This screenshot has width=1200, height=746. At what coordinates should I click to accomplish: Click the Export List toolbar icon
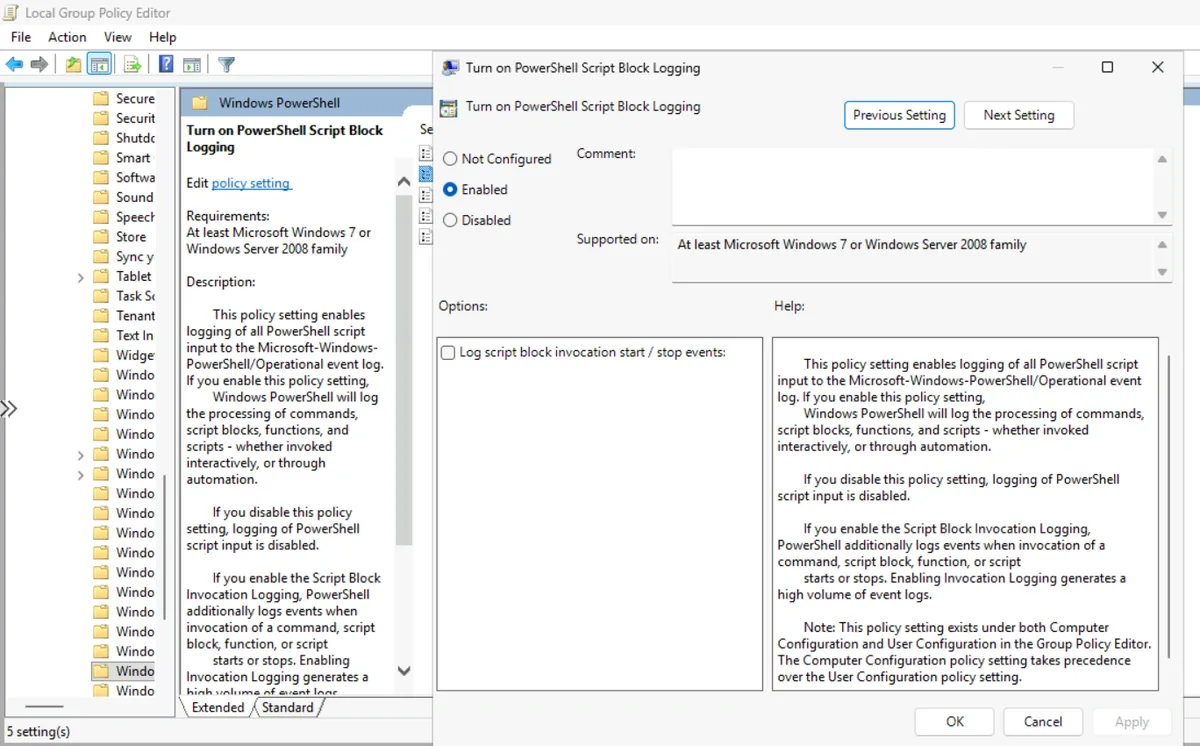pos(132,65)
